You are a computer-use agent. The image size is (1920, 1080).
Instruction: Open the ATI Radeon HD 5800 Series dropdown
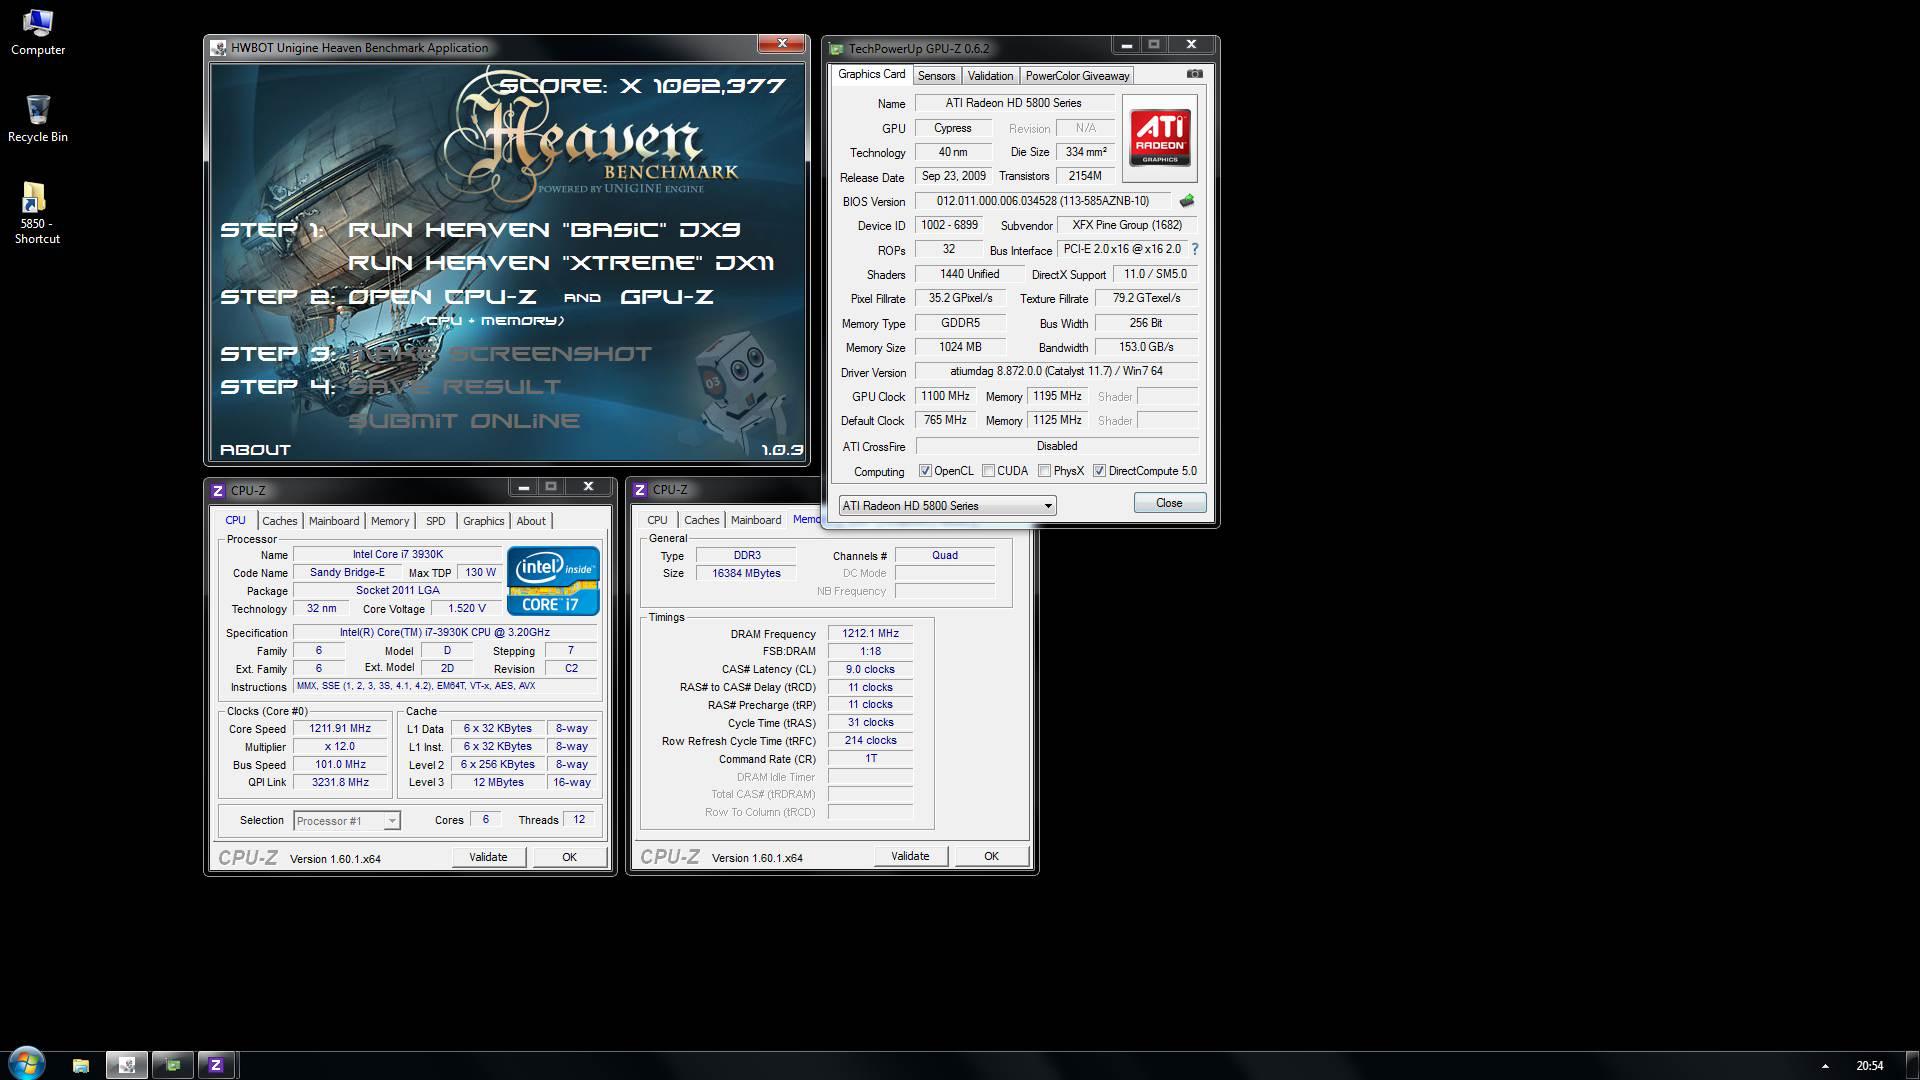947,506
